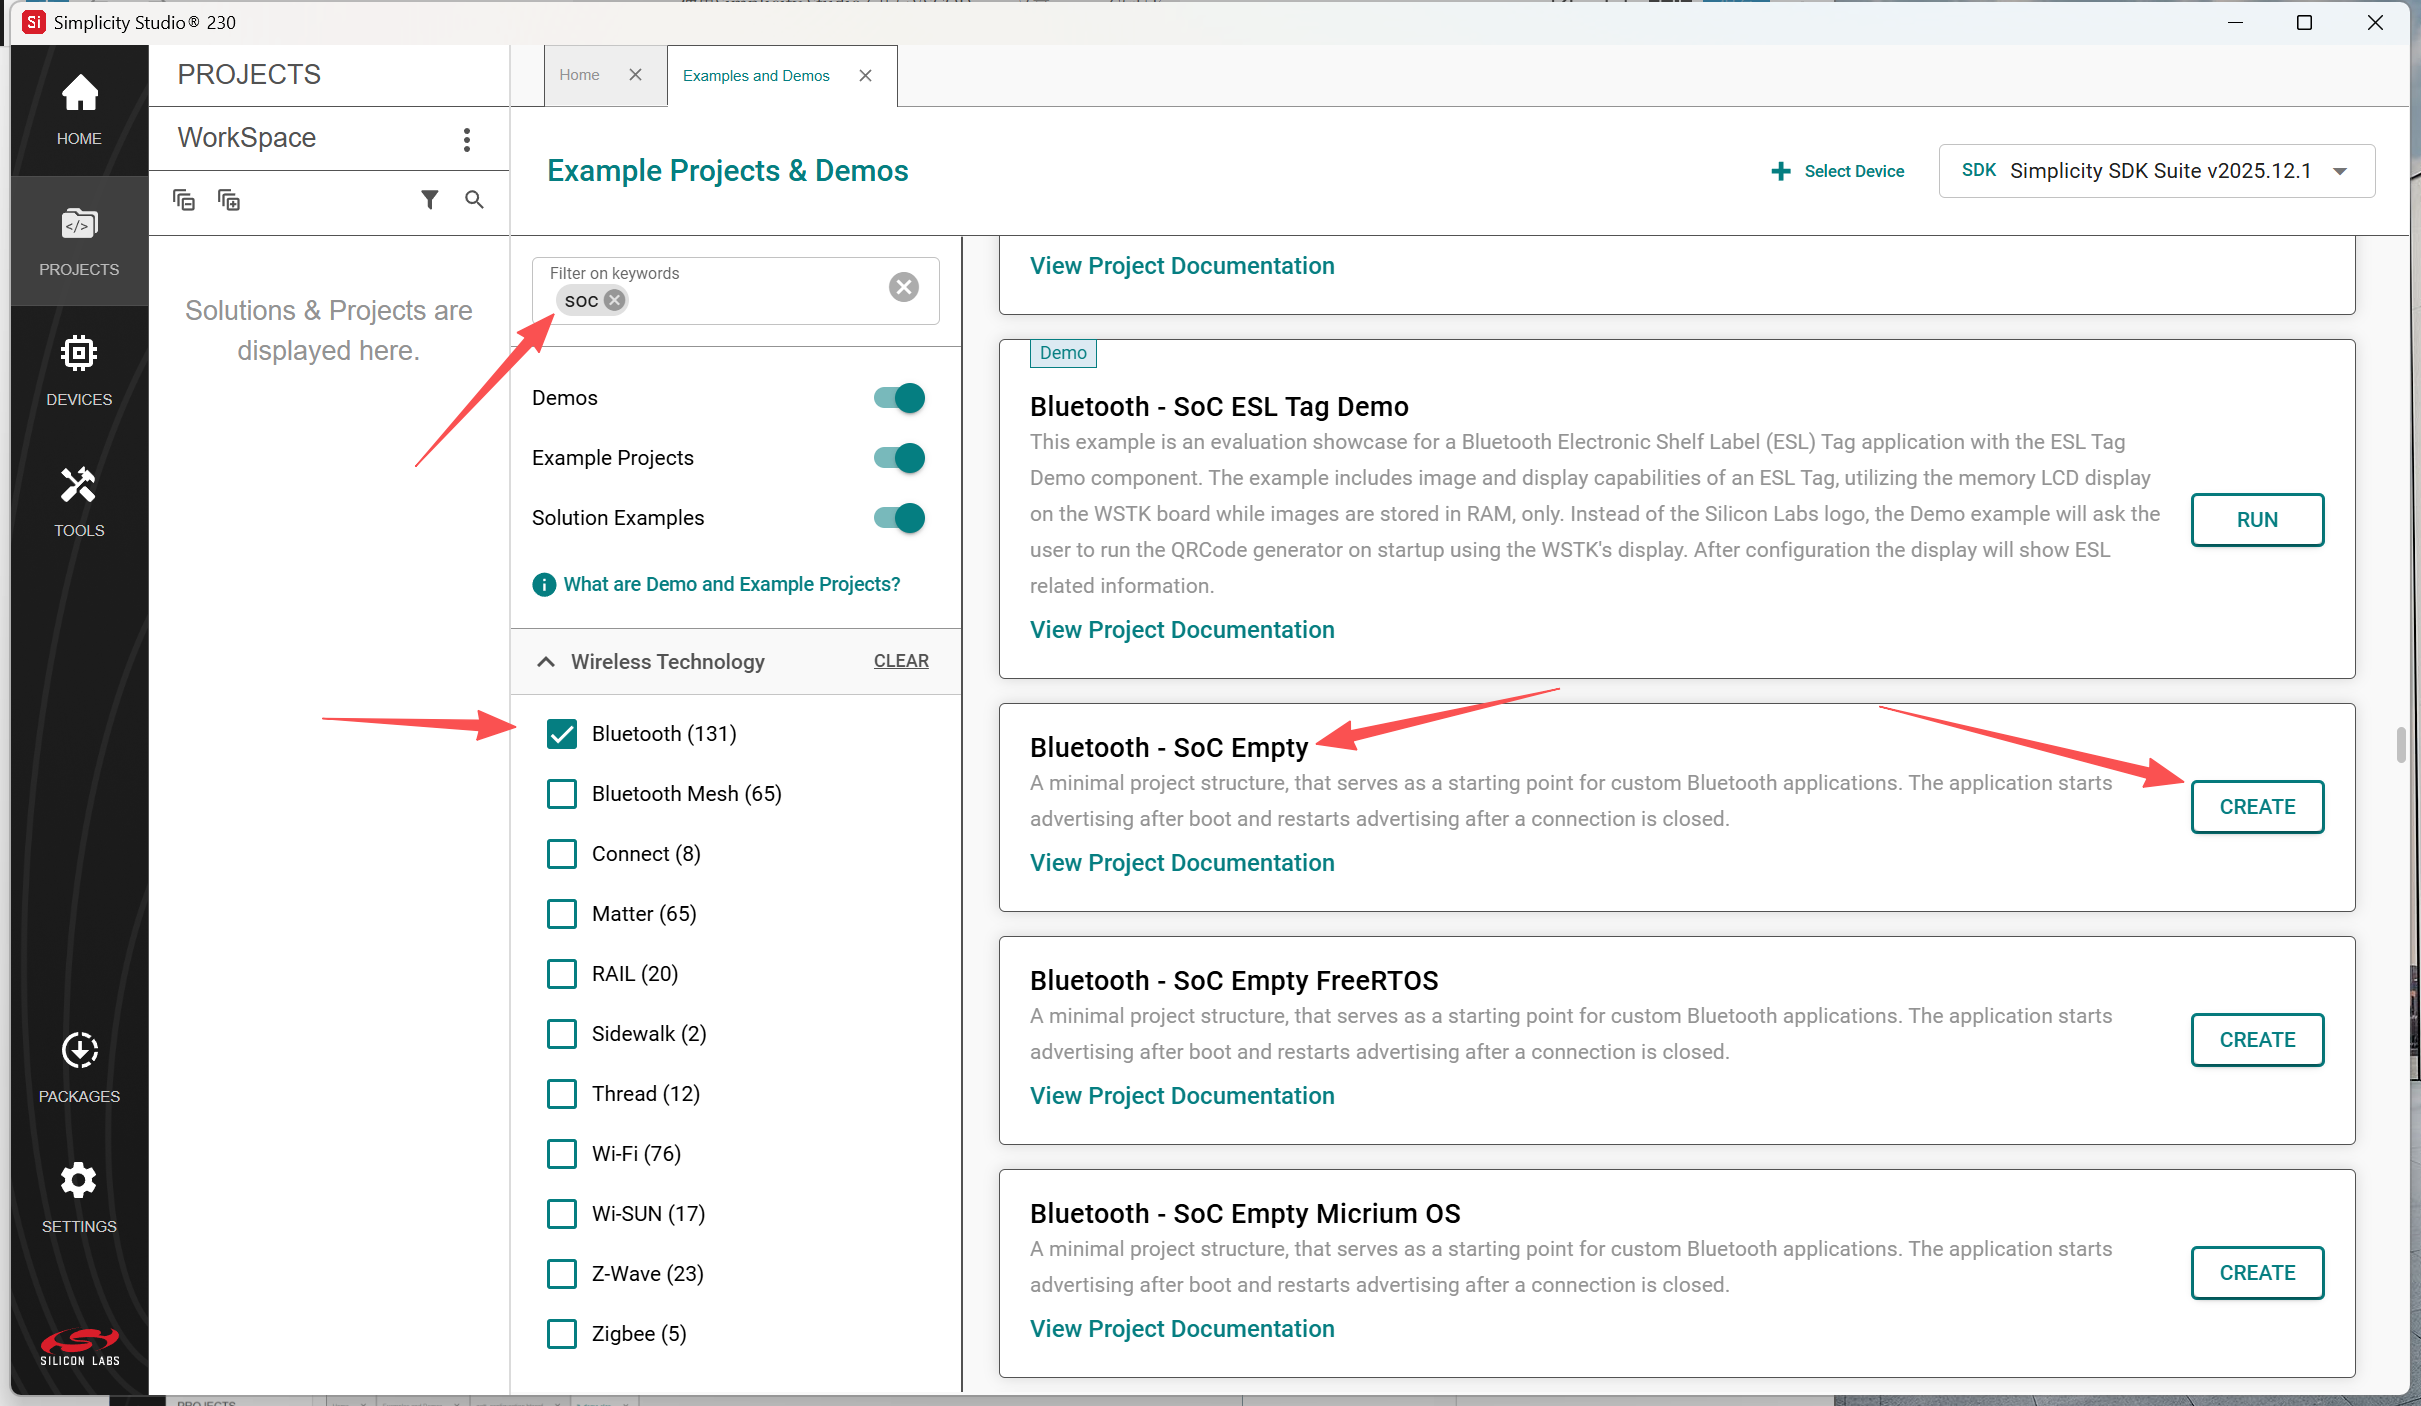Remove the soc keyword chip
The height and width of the screenshot is (1406, 2421).
[615, 300]
